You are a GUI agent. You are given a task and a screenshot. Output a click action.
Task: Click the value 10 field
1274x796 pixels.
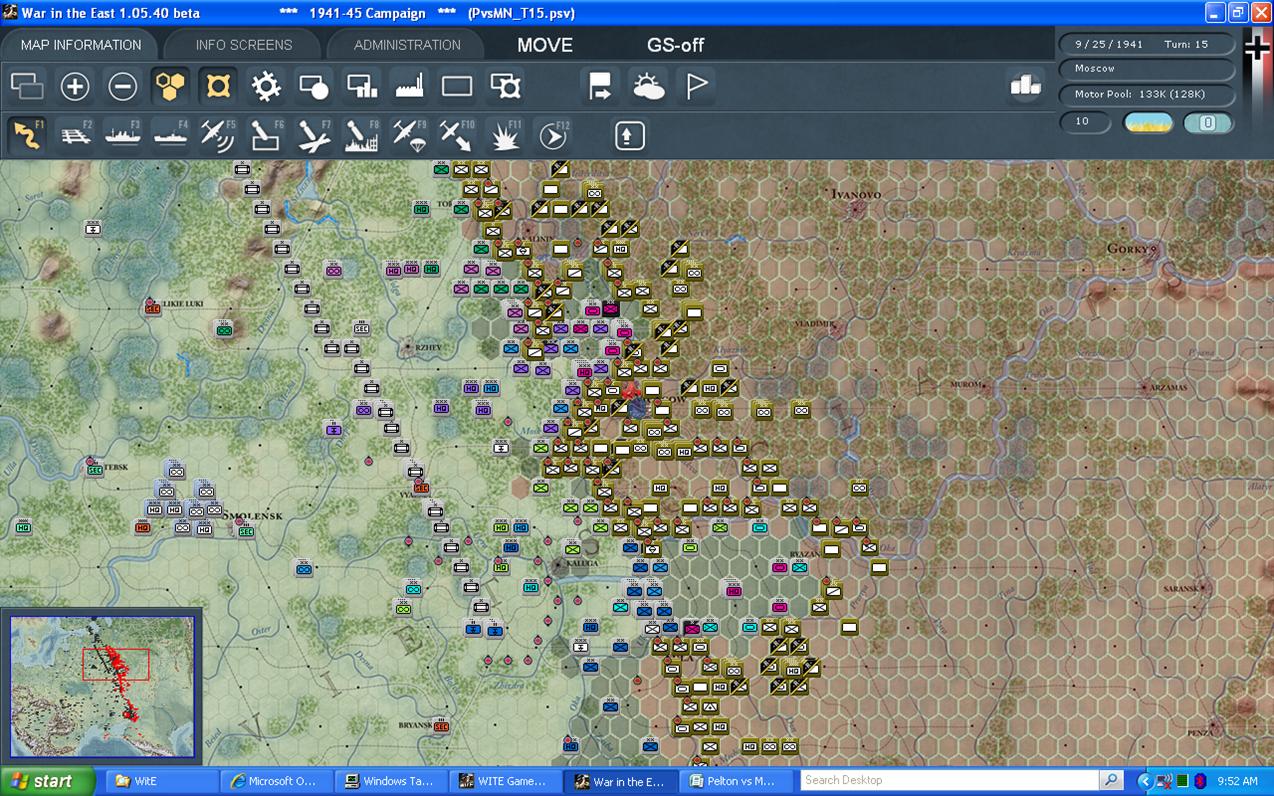coord(1085,122)
